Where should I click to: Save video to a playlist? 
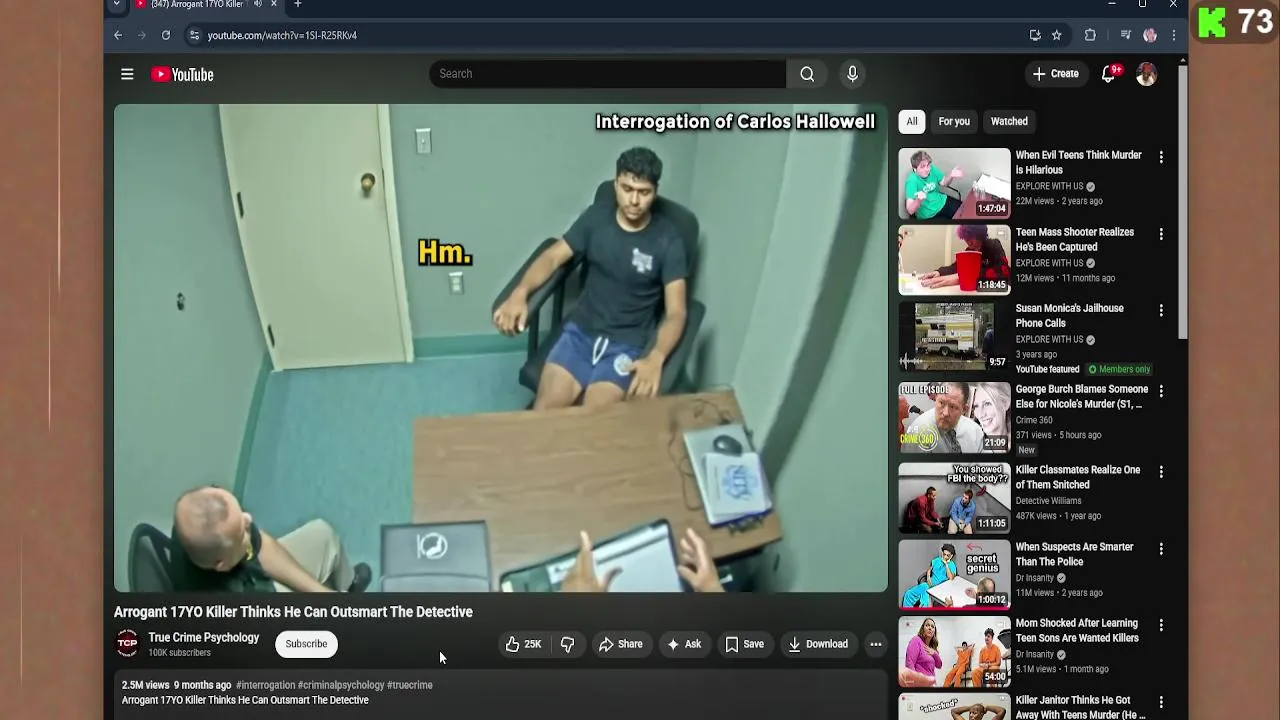(x=744, y=644)
